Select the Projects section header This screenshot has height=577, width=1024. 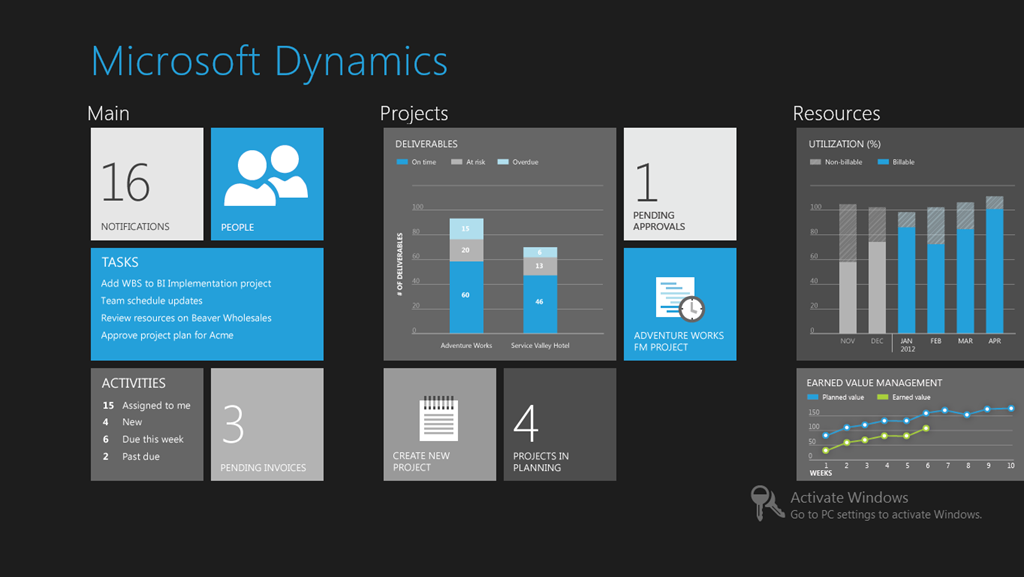(414, 114)
